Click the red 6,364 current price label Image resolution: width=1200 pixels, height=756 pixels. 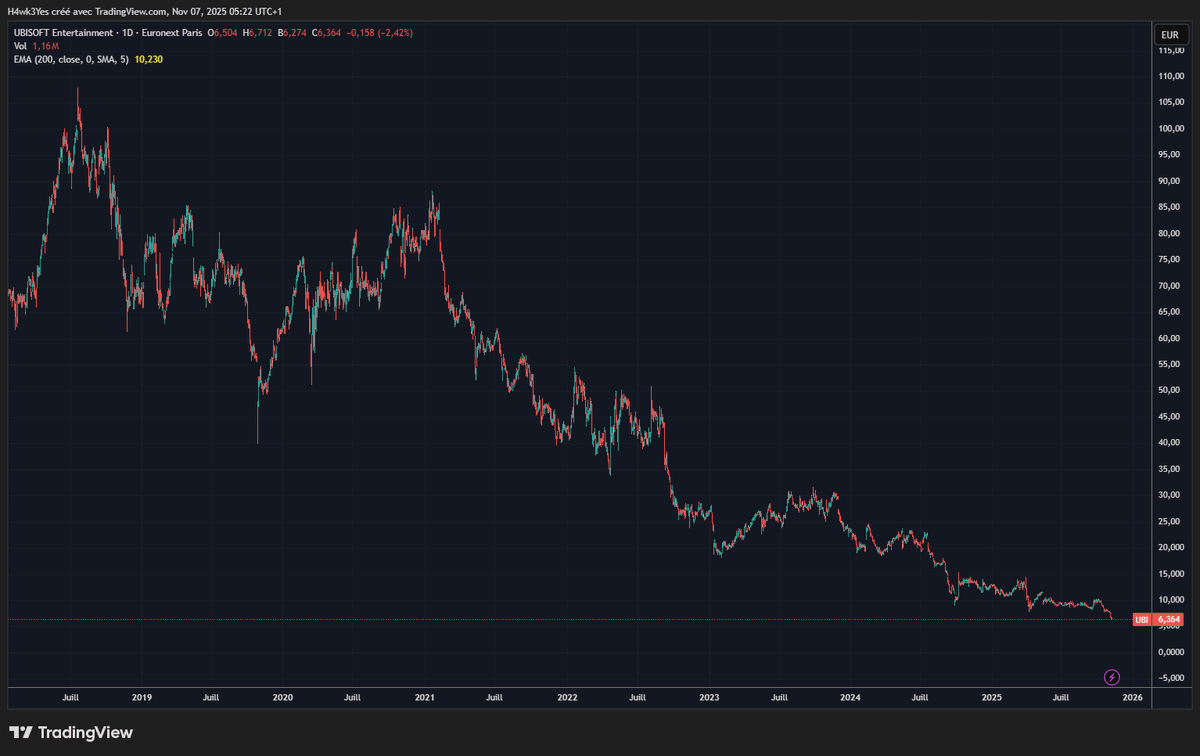[1168, 620]
